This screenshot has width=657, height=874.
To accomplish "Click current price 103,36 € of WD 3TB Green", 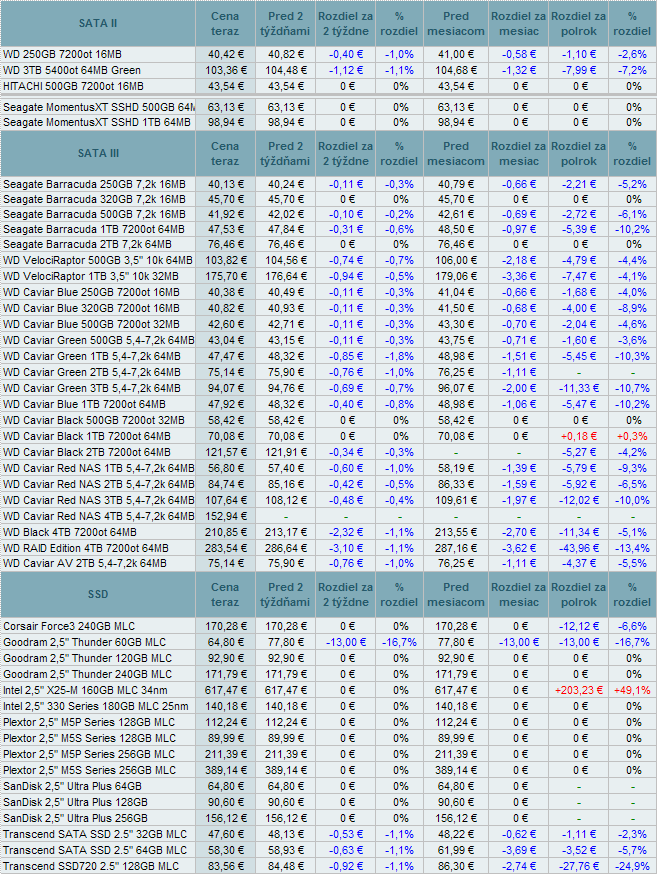I will click(x=225, y=70).
